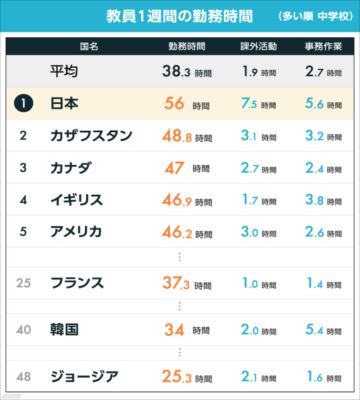Click the 国名 column header

(89, 46)
